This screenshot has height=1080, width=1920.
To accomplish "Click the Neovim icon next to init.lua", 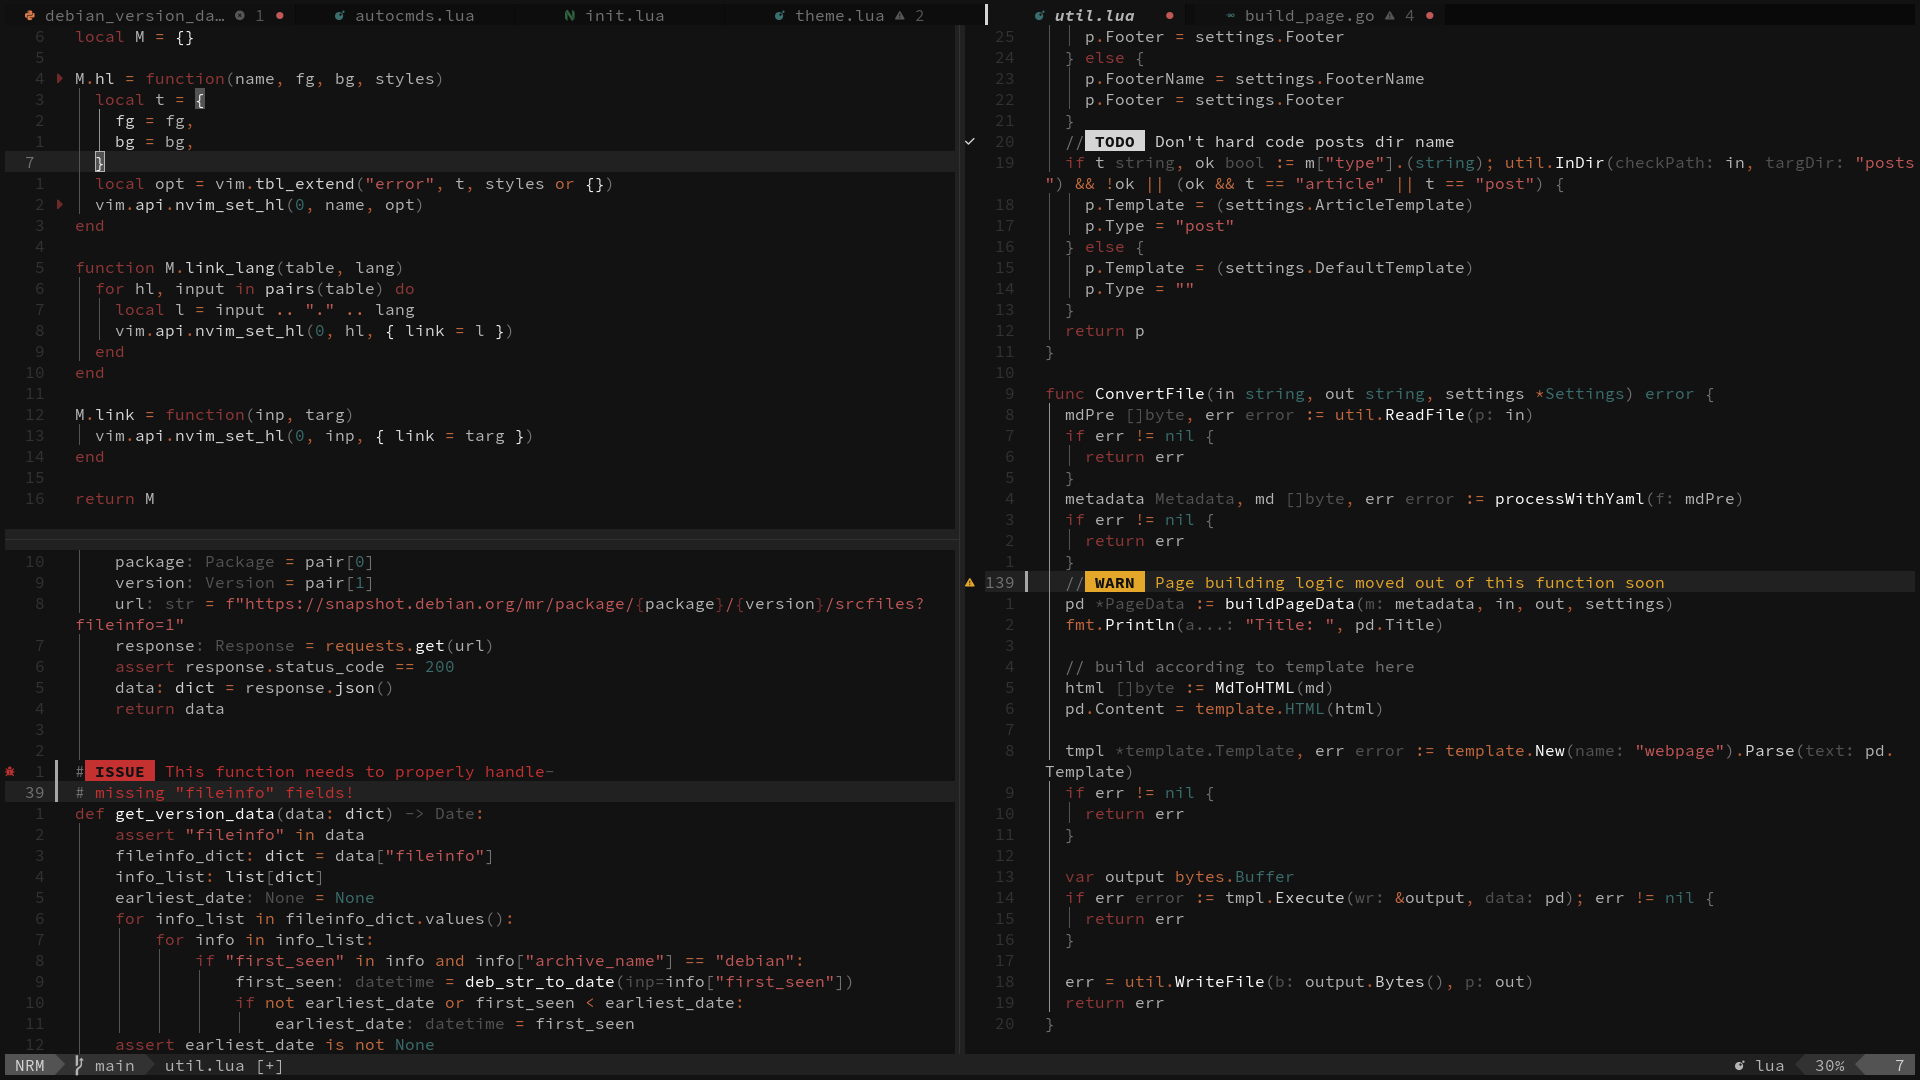I will click(x=568, y=15).
